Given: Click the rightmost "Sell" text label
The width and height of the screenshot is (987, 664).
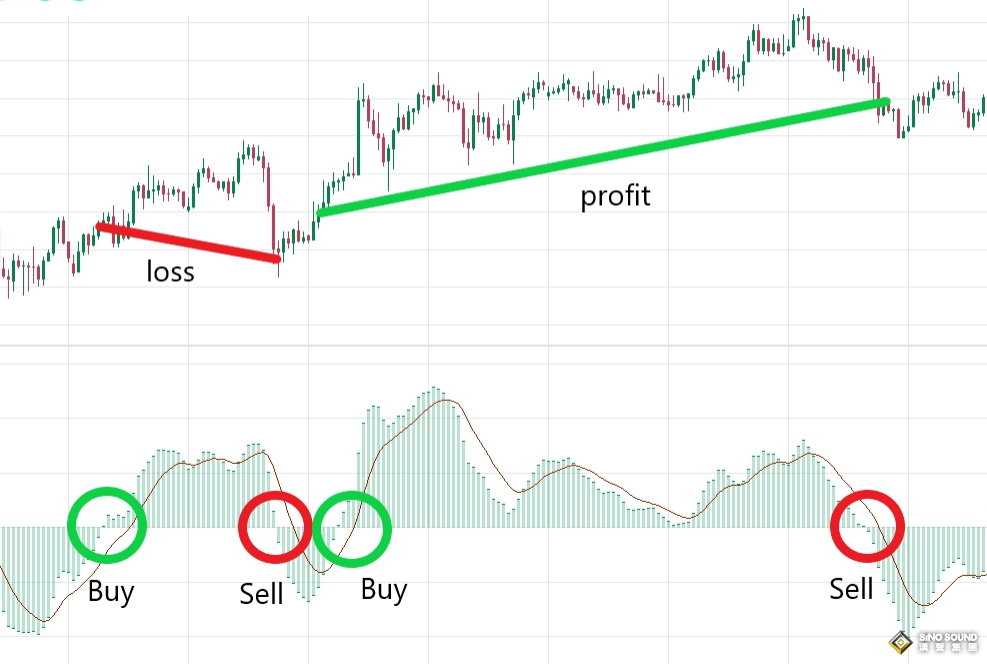Looking at the screenshot, I should [851, 589].
